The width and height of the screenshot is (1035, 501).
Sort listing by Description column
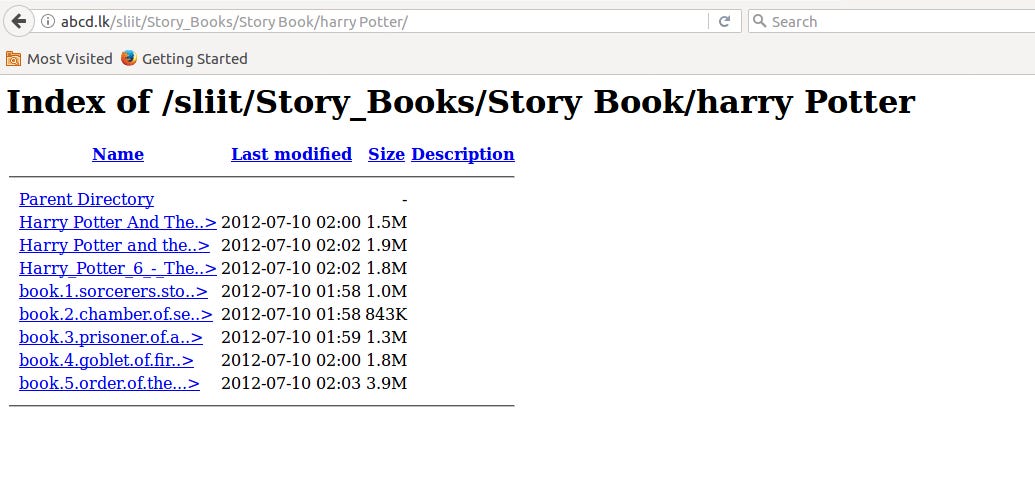pyautogui.click(x=463, y=154)
